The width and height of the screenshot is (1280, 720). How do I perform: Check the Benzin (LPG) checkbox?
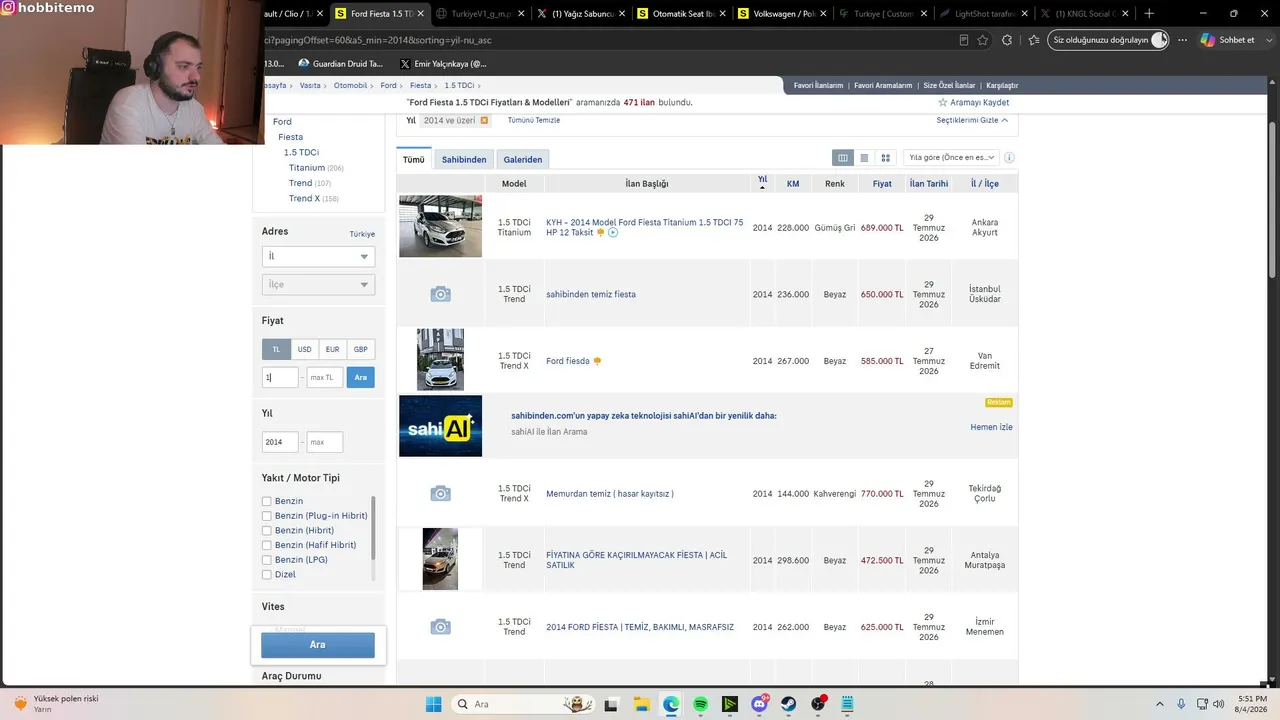click(267, 560)
